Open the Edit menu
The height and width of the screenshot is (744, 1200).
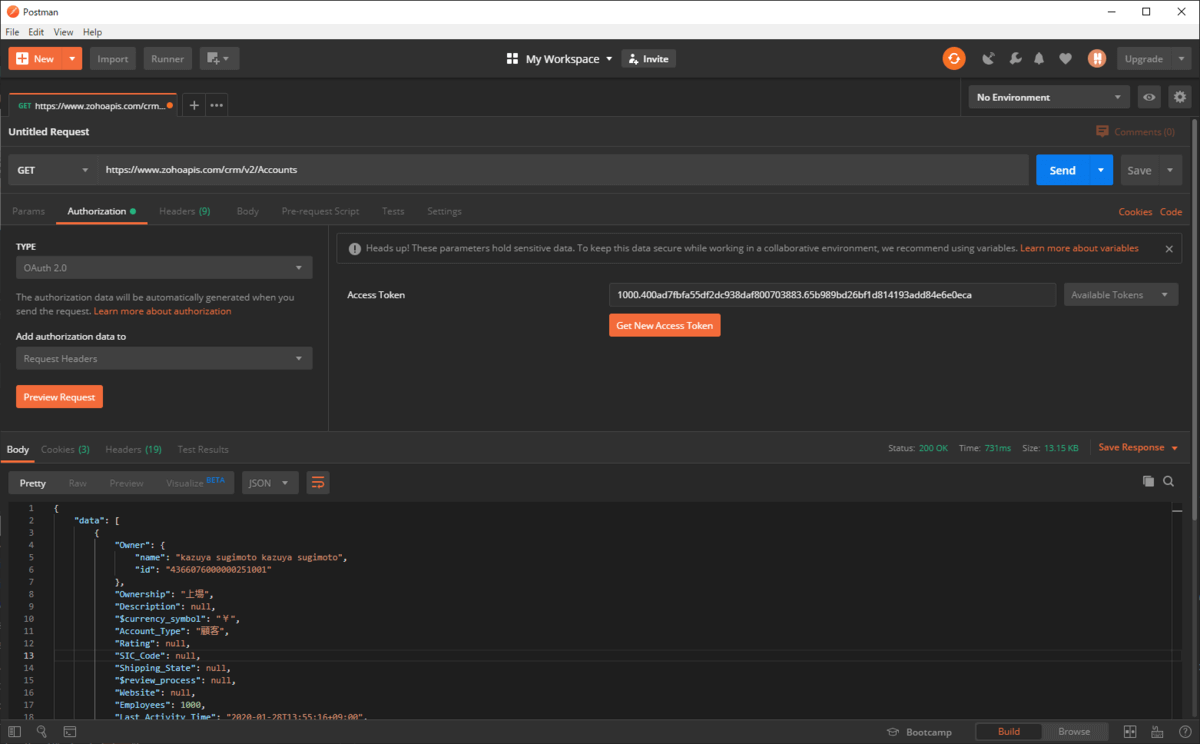(x=36, y=32)
